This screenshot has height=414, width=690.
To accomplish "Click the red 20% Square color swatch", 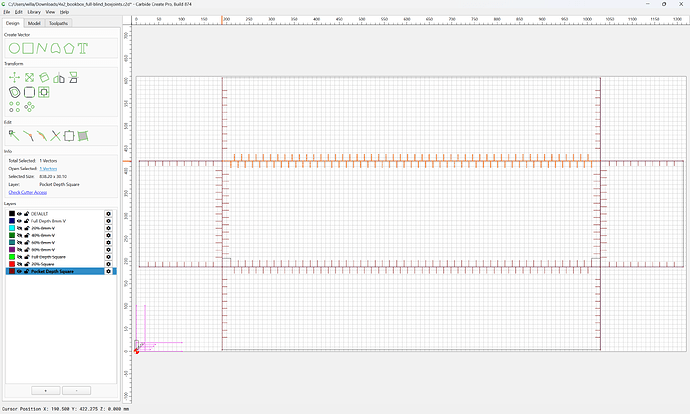I will 12,264.
